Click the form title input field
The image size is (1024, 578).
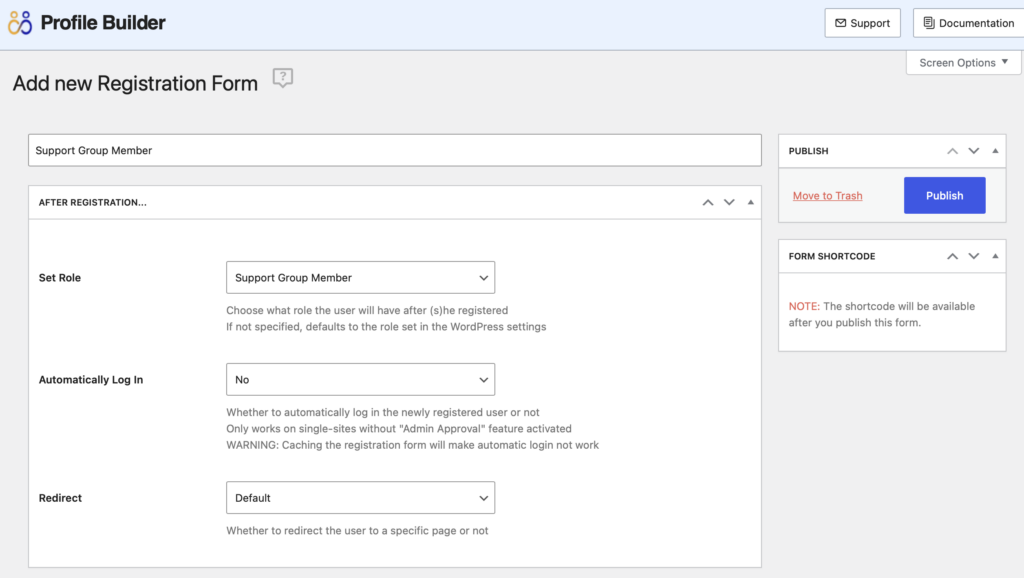coord(394,150)
